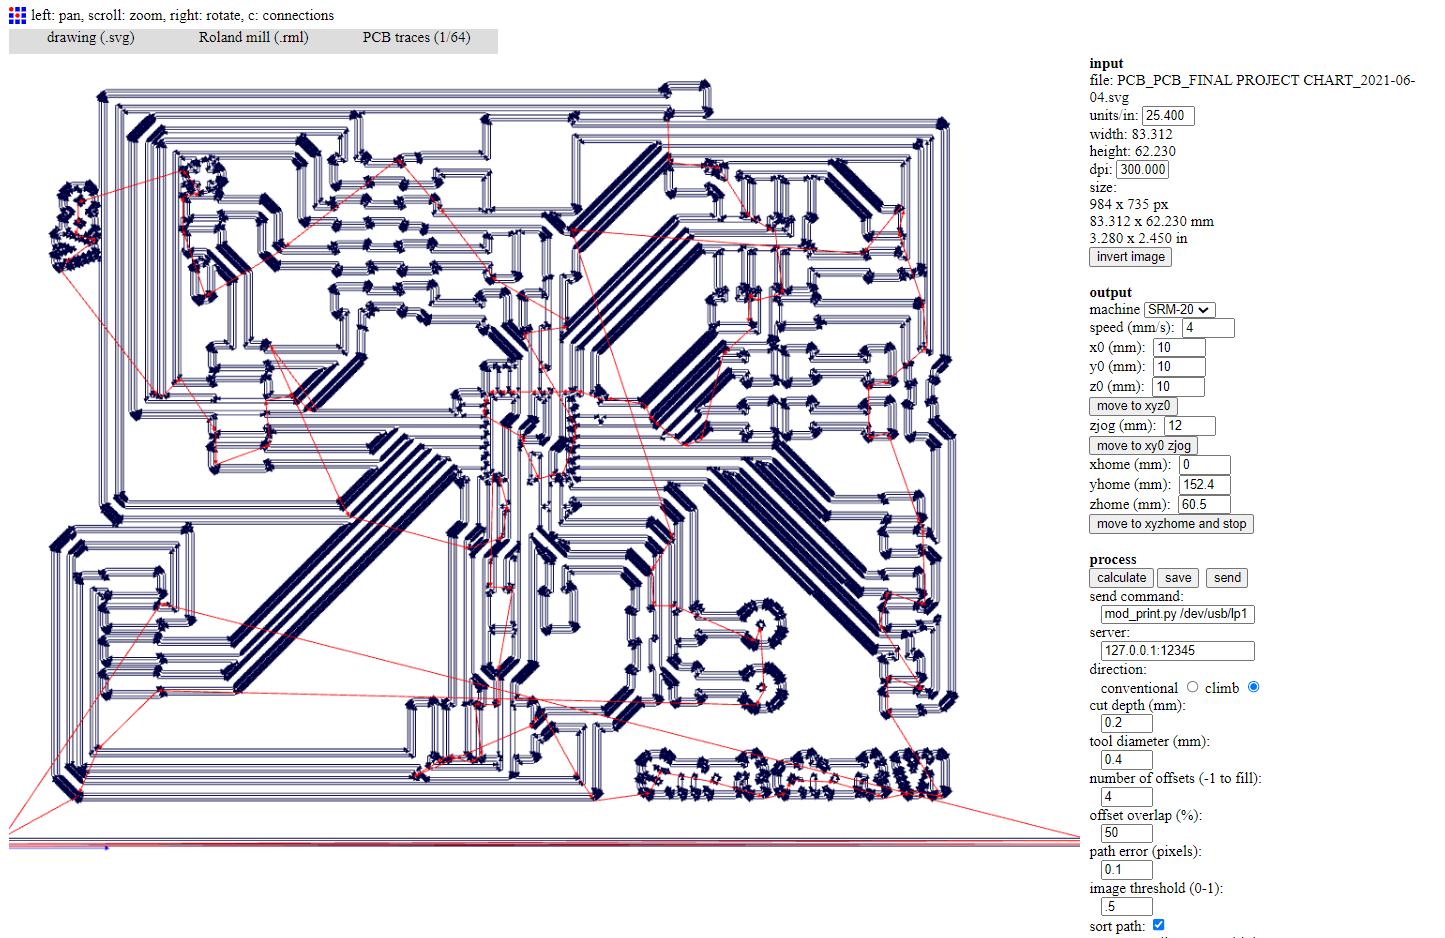This screenshot has width=1445, height=938.
Task: Click the zhome (mm) input field
Action: (x=1204, y=505)
